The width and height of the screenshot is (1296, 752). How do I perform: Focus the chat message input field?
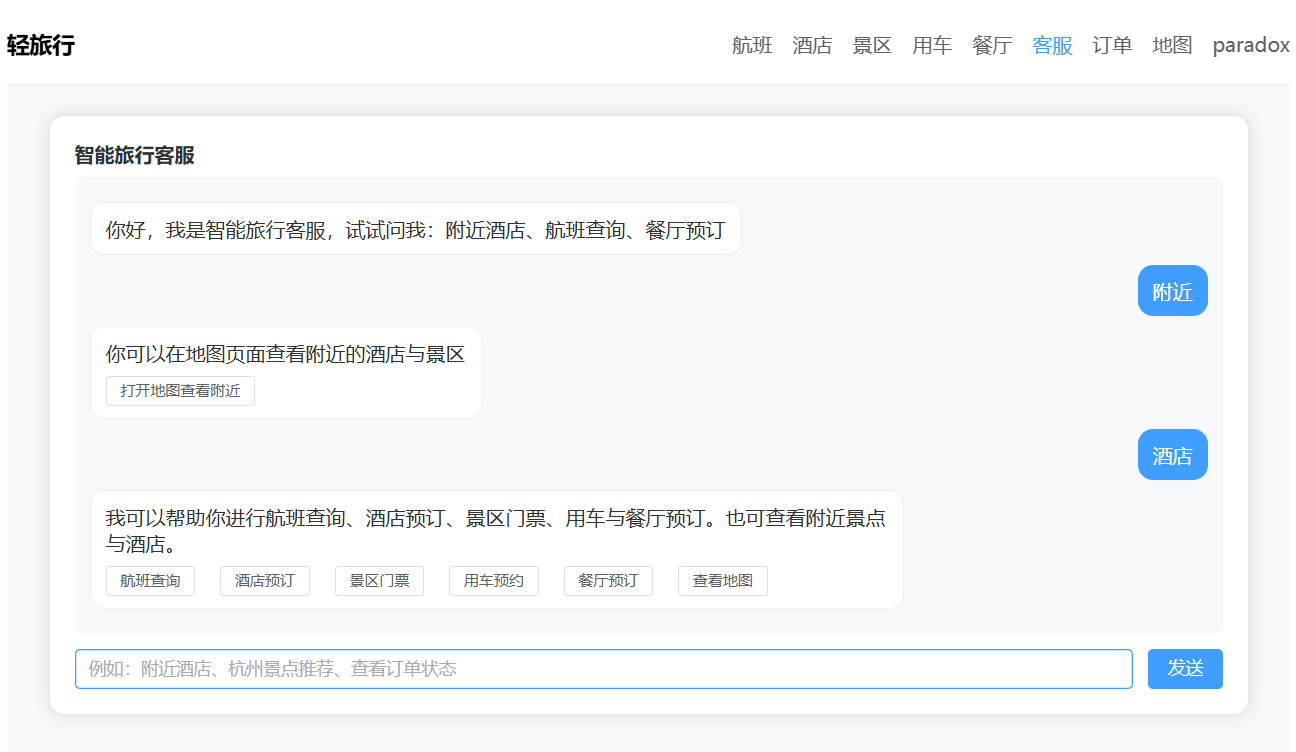(x=603, y=669)
